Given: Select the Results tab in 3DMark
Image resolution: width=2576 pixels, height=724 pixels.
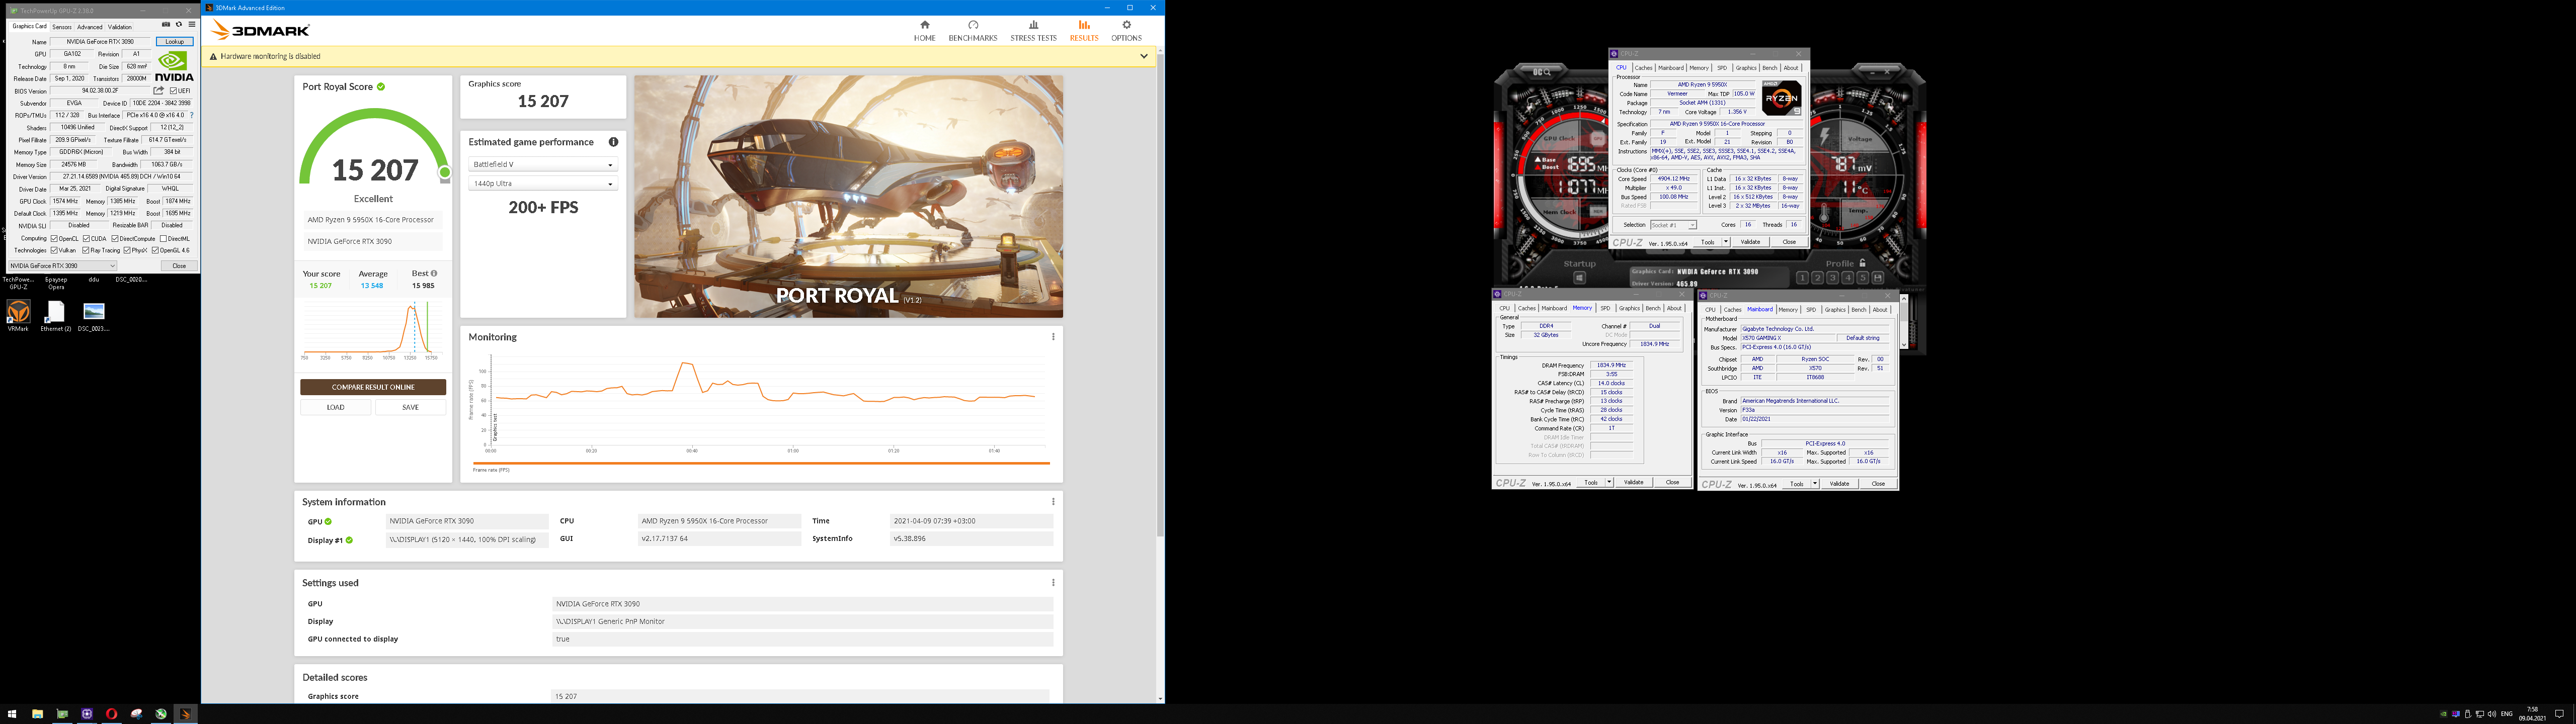Looking at the screenshot, I should (1084, 31).
